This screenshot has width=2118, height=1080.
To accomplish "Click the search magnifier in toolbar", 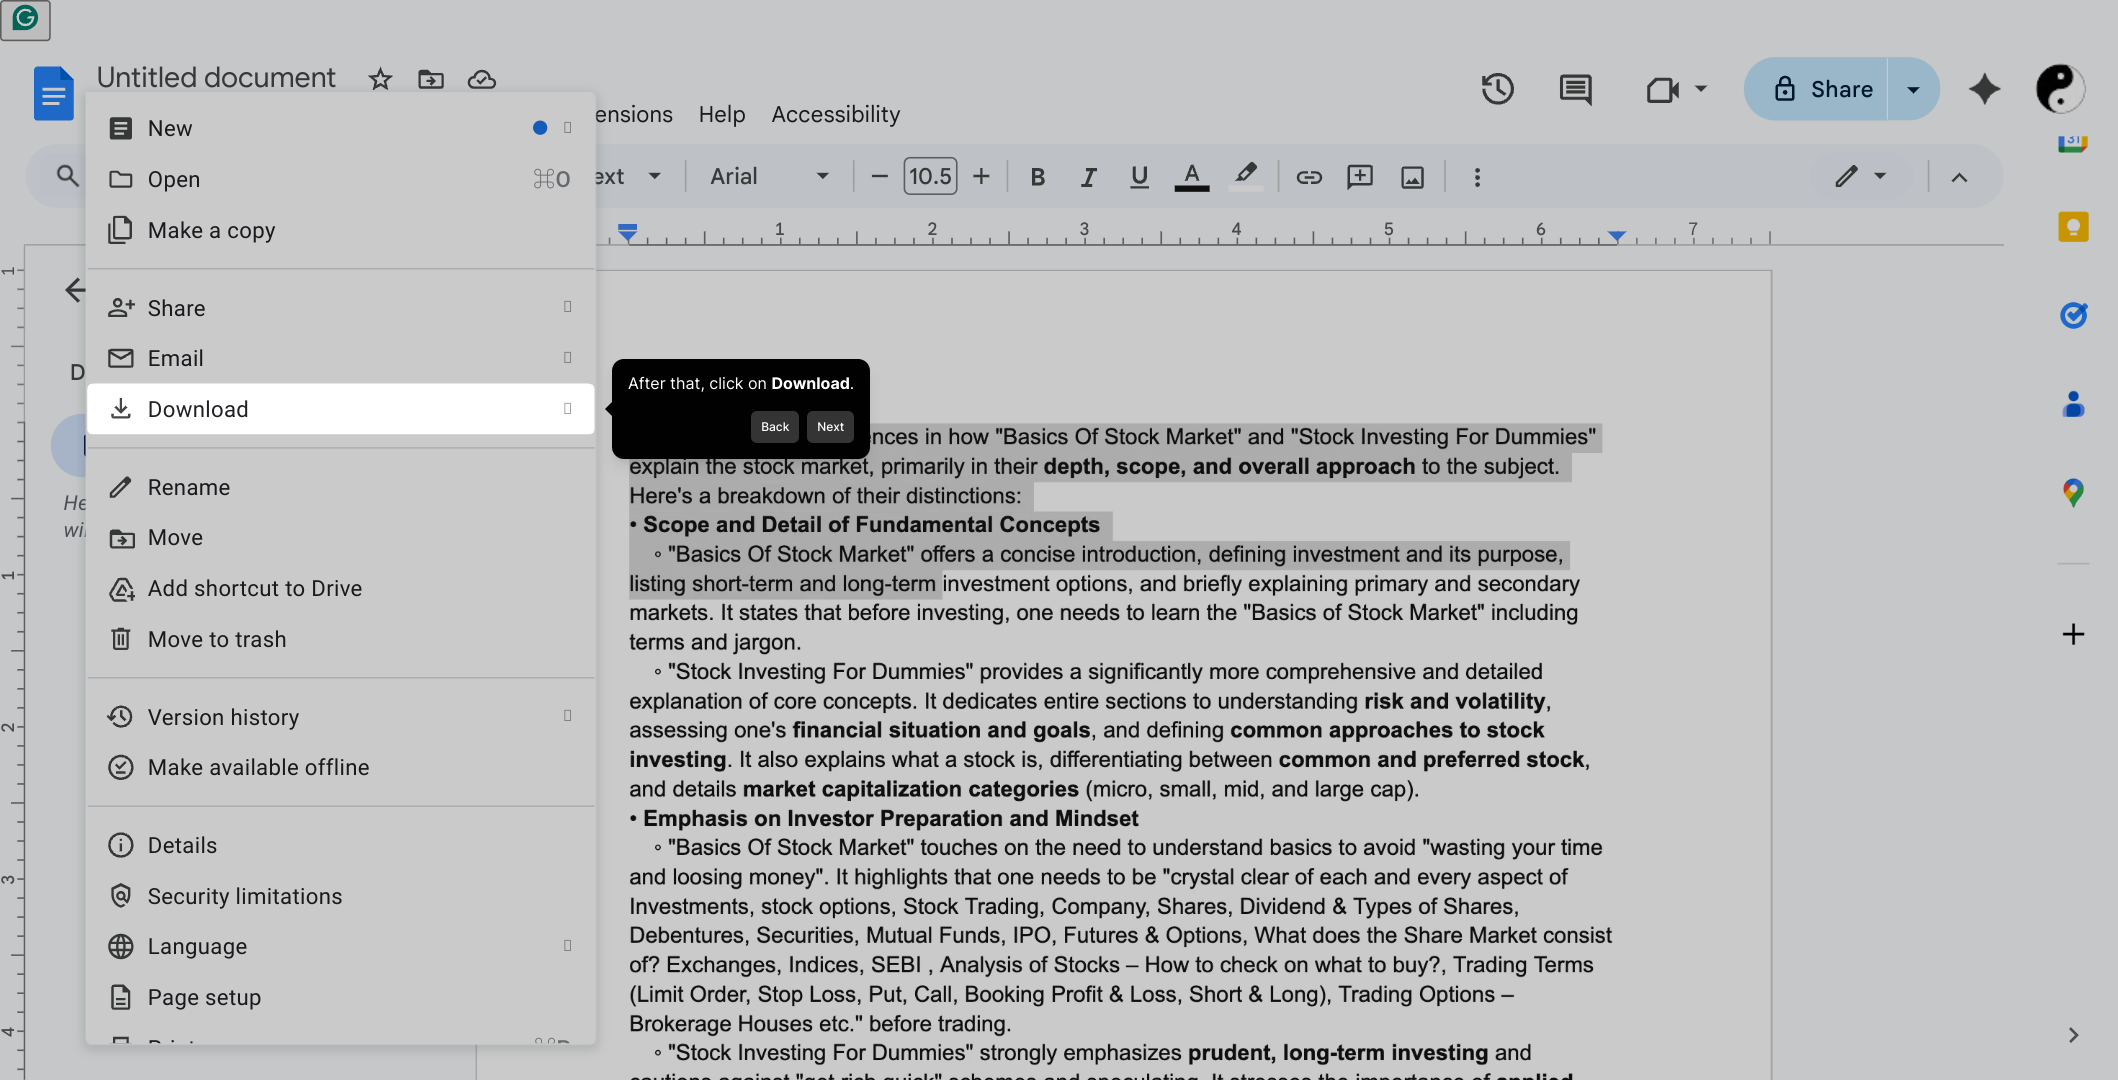I will (x=67, y=176).
